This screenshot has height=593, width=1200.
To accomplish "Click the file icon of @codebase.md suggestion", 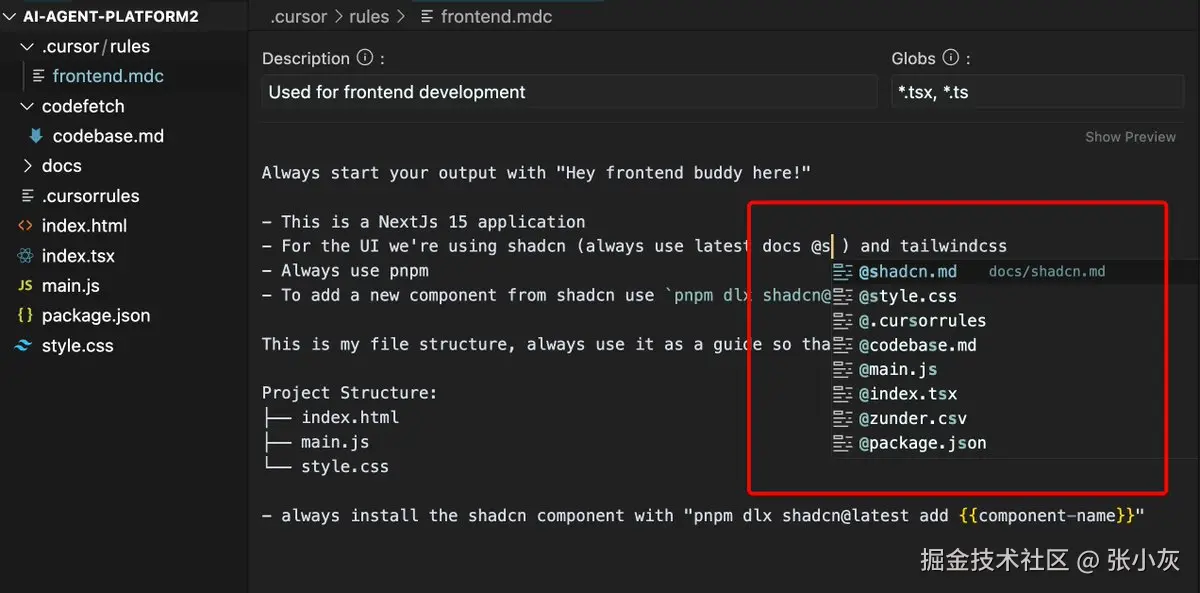I will click(x=842, y=345).
